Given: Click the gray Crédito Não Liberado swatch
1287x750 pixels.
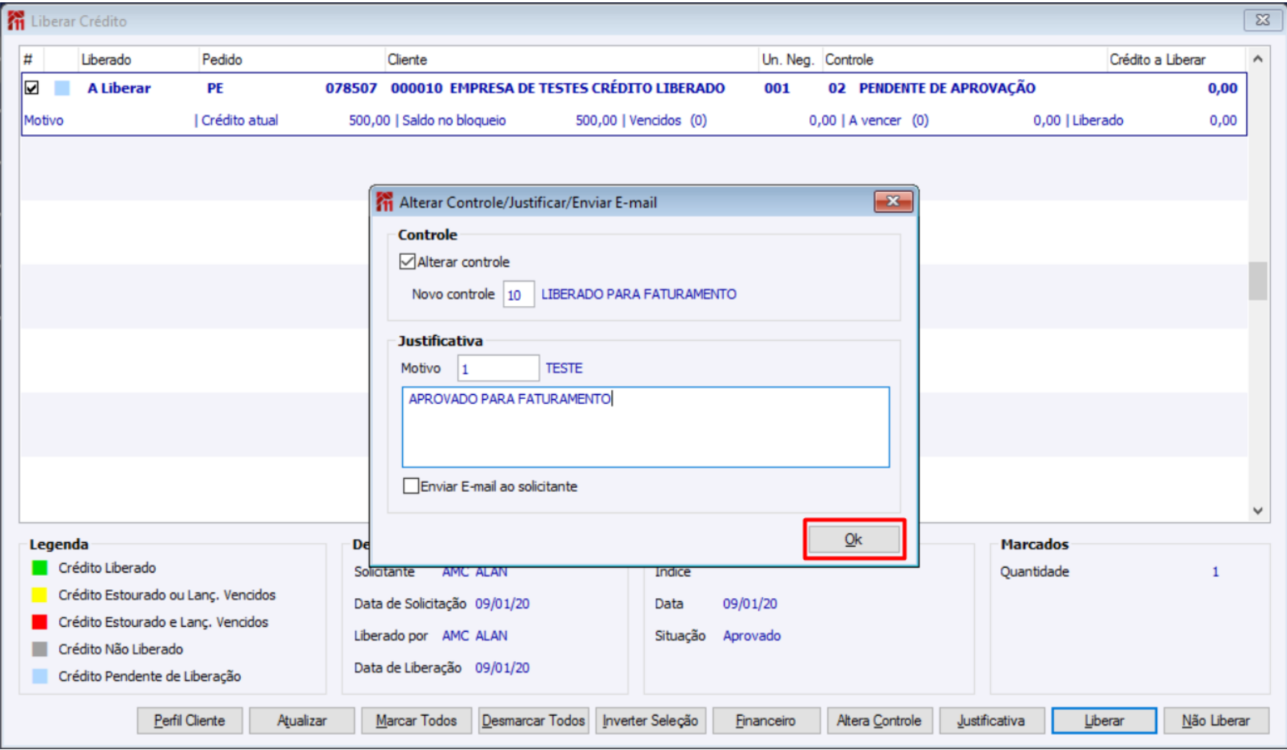Looking at the screenshot, I should [40, 649].
